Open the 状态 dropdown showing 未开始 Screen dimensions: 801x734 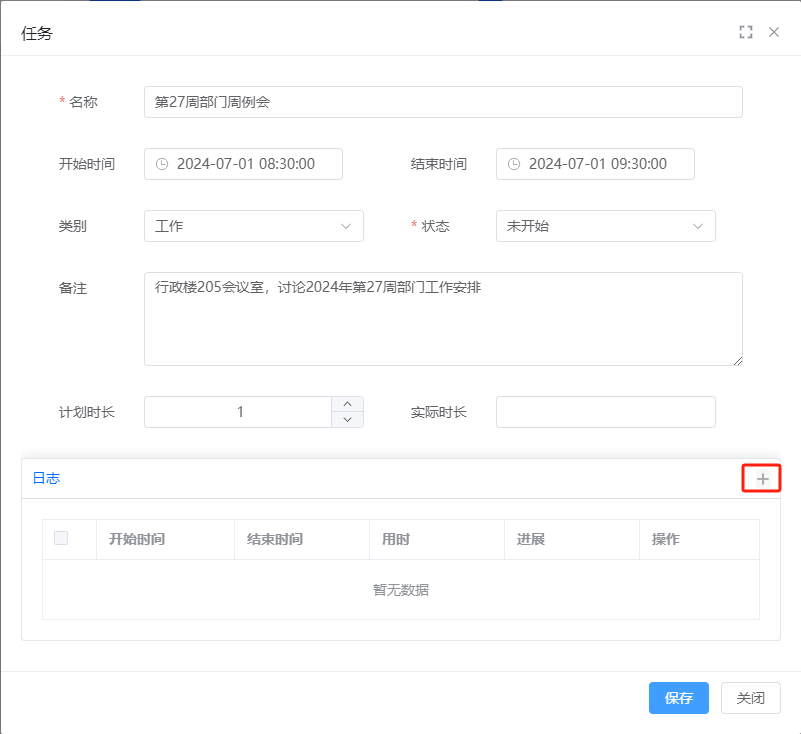click(x=605, y=226)
